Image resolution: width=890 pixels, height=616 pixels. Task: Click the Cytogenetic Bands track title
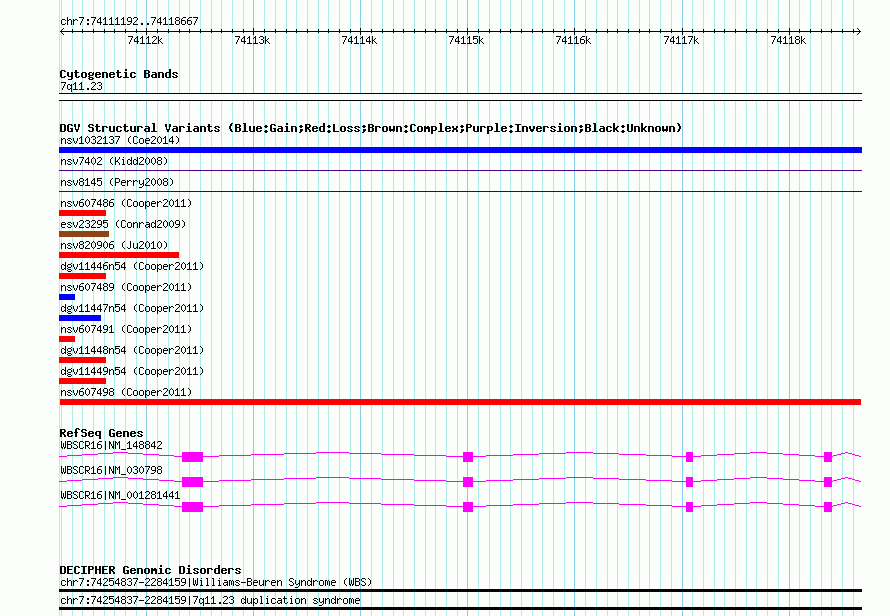coord(119,74)
